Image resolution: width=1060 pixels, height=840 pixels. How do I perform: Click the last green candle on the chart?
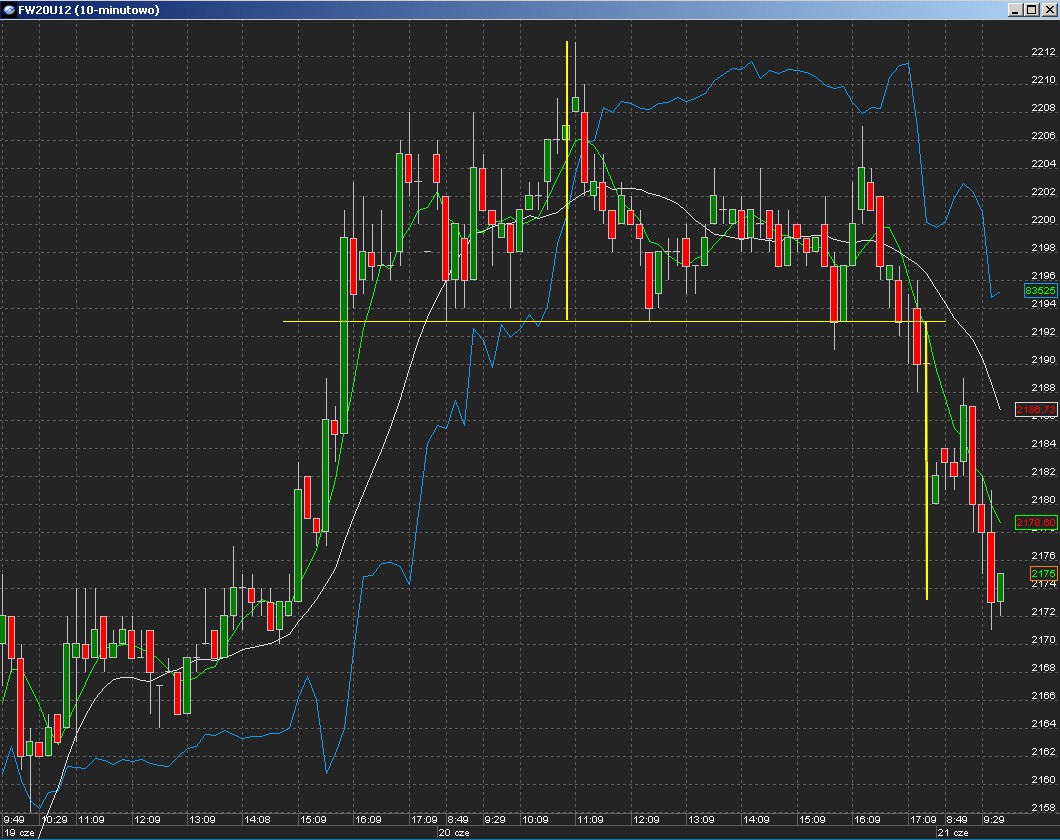[1000, 587]
